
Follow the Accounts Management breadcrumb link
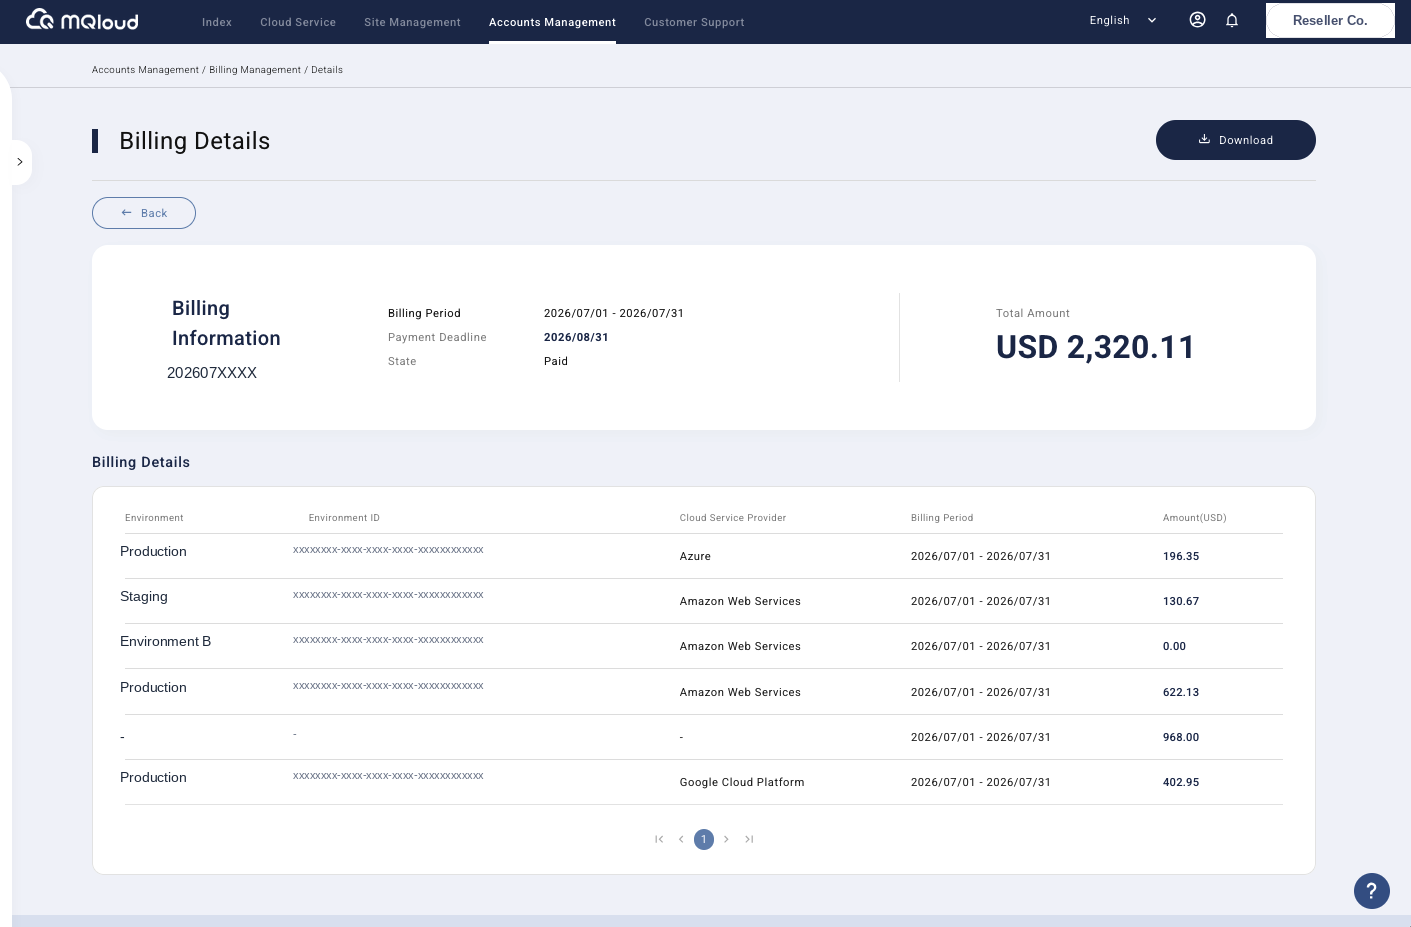click(145, 70)
